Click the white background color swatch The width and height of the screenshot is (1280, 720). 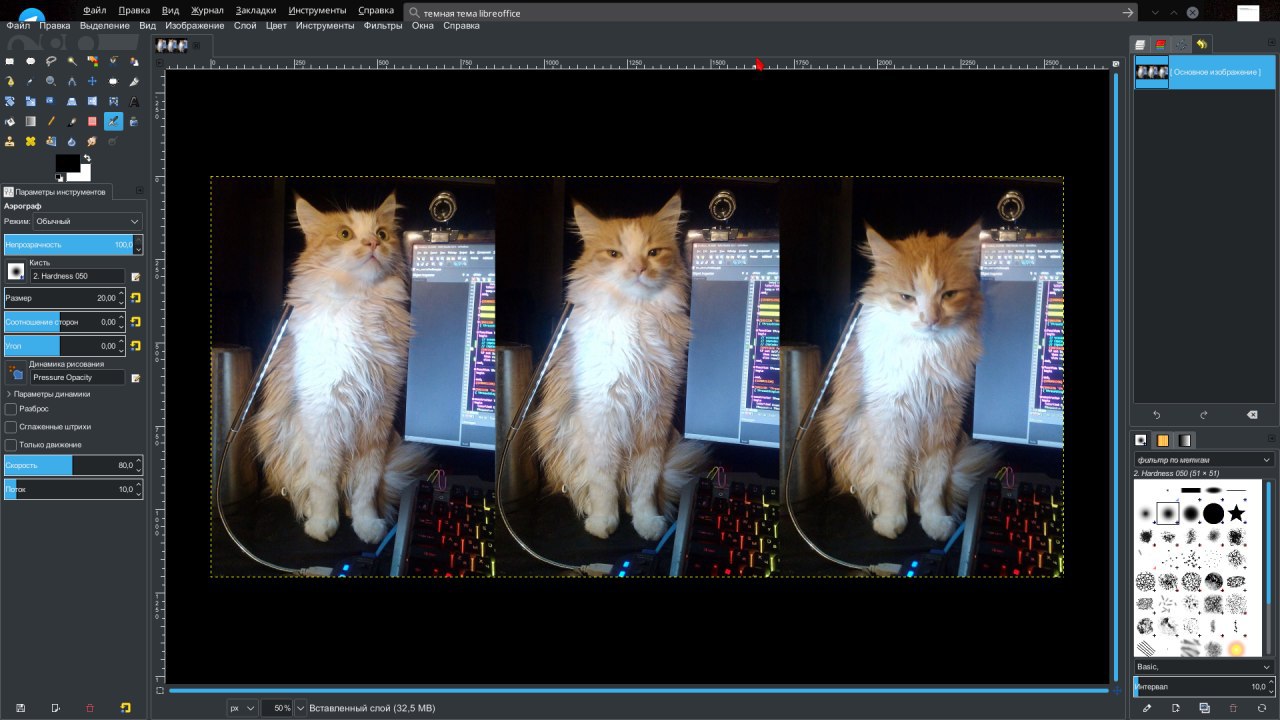pyautogui.click(x=84, y=175)
